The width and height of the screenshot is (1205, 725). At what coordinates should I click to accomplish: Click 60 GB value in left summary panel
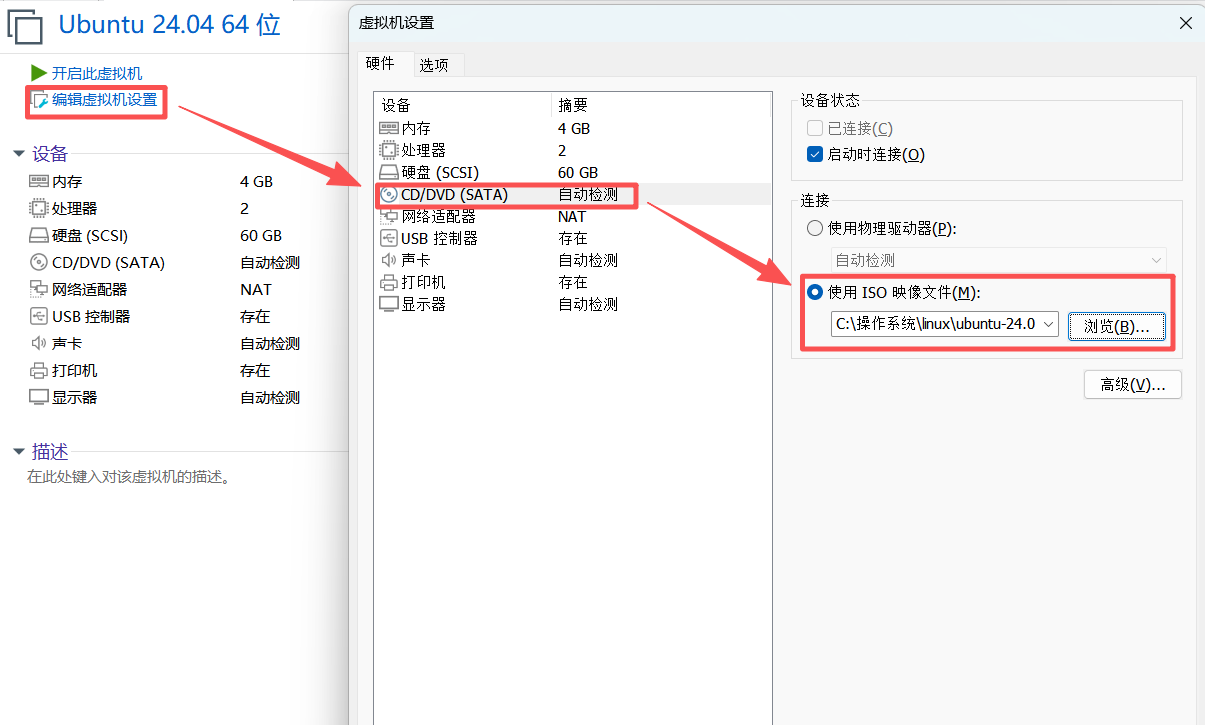pyautogui.click(x=261, y=236)
